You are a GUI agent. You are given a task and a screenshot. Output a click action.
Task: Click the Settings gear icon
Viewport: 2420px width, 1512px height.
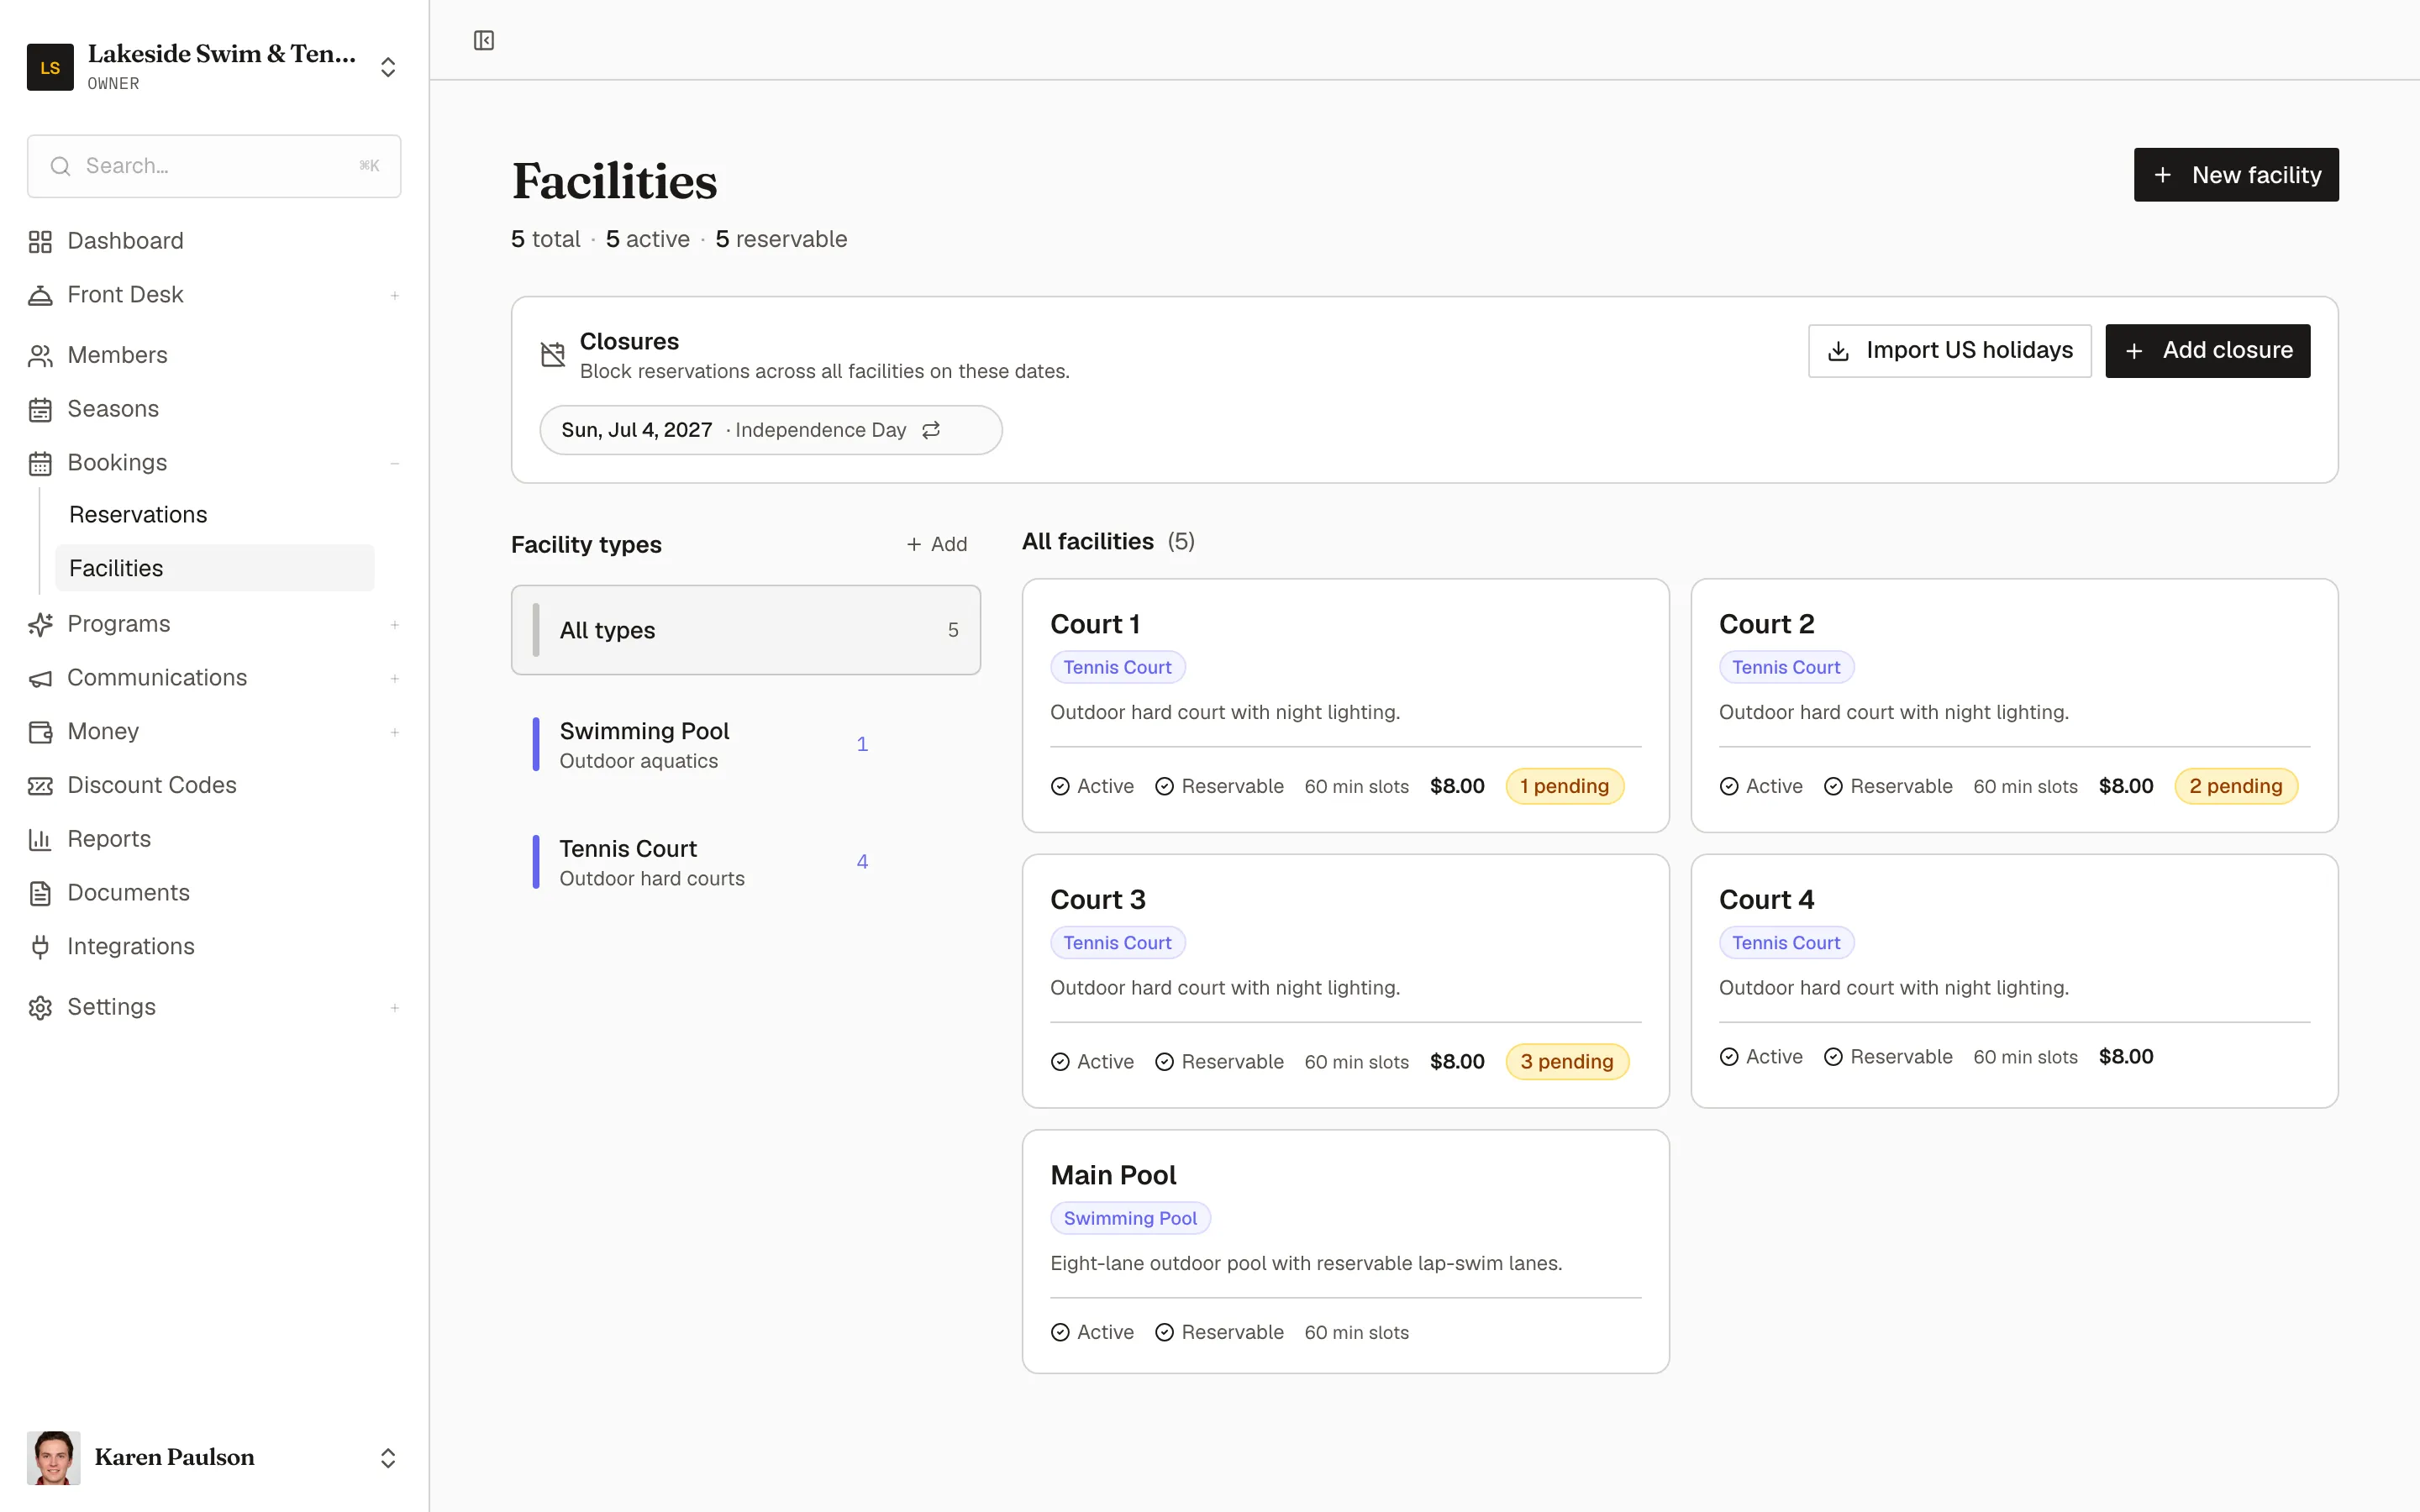tap(40, 1007)
